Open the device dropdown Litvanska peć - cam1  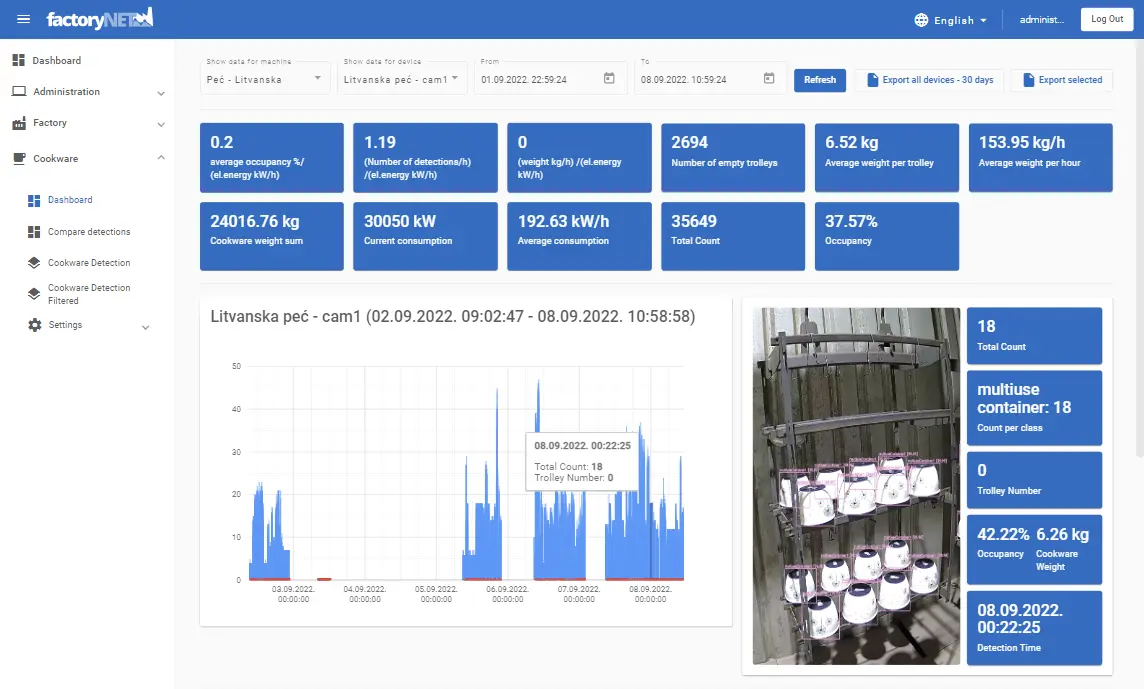point(402,79)
